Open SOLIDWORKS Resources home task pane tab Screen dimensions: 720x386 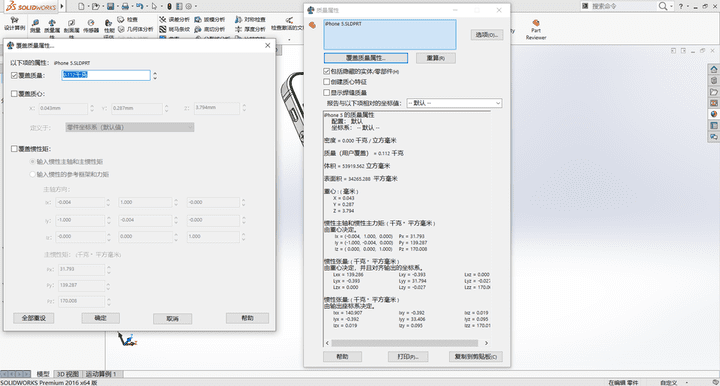(x=714, y=69)
